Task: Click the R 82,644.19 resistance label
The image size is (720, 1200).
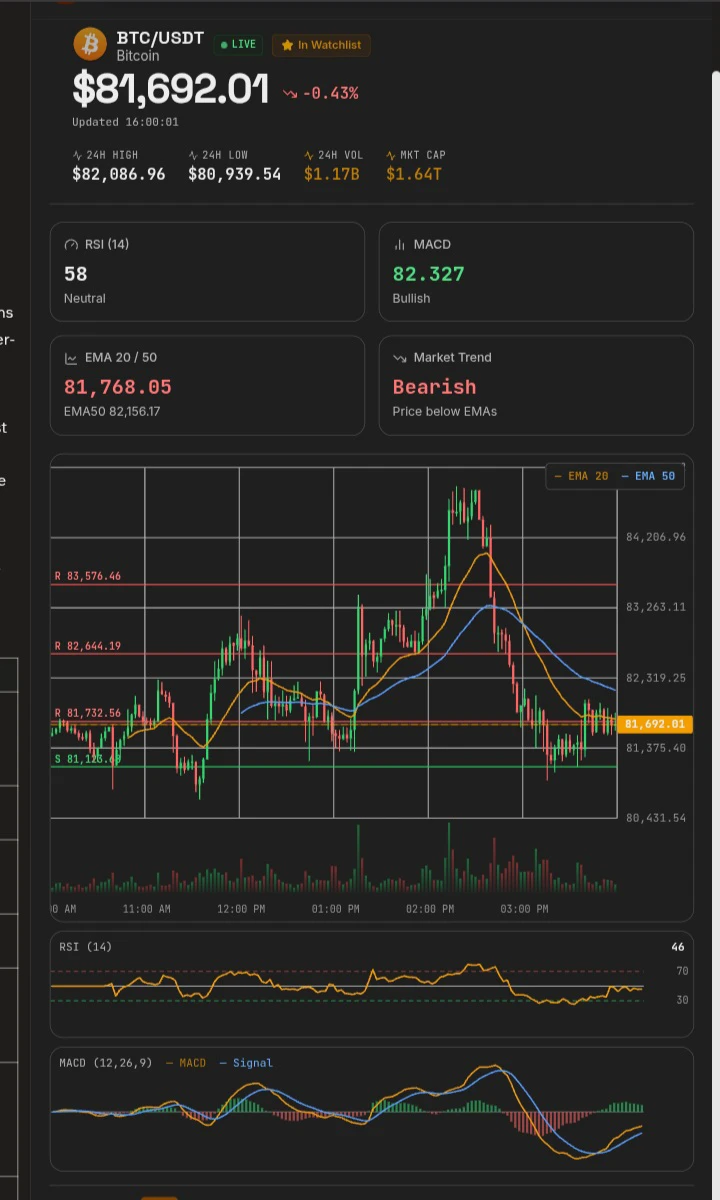Action: pos(88,646)
